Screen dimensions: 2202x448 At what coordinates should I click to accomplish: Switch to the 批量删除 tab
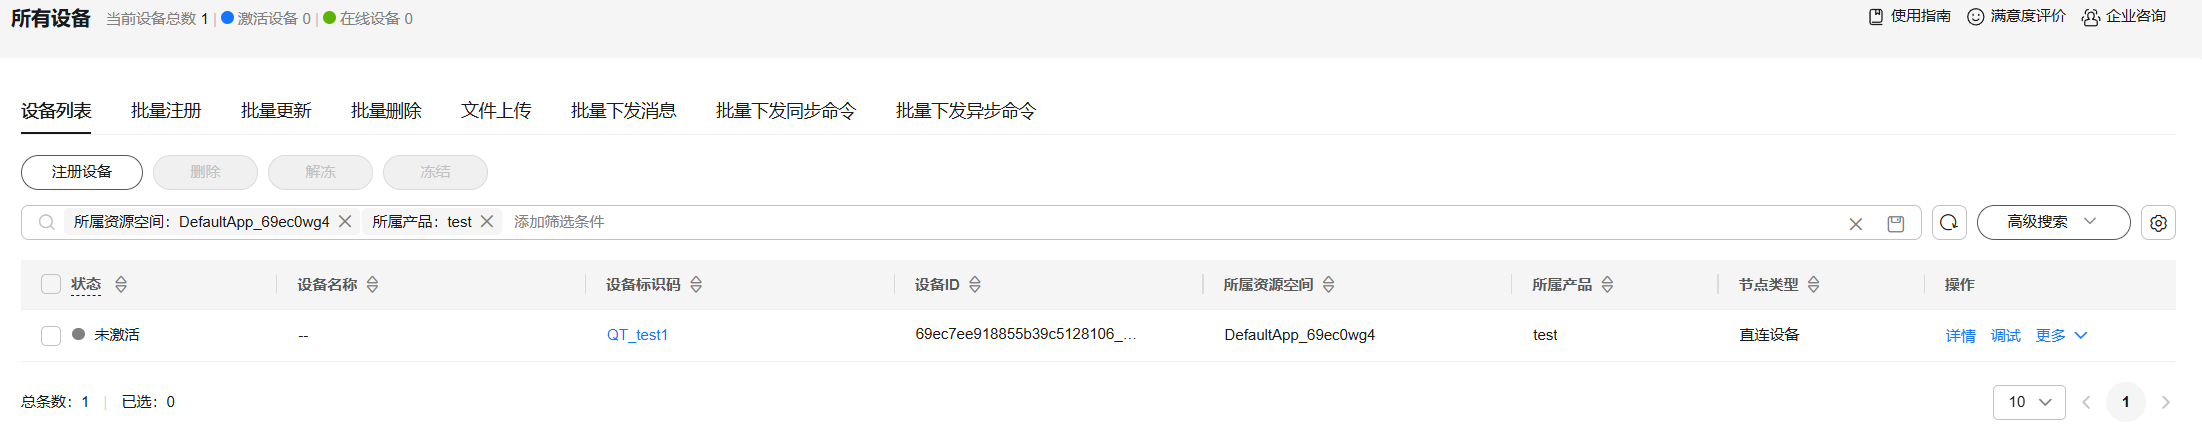(x=386, y=111)
